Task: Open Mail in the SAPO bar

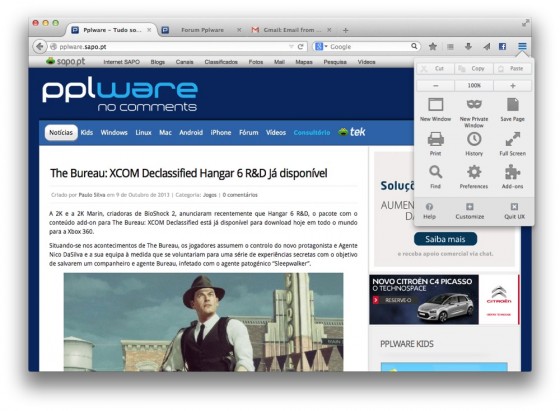Action: click(x=279, y=62)
